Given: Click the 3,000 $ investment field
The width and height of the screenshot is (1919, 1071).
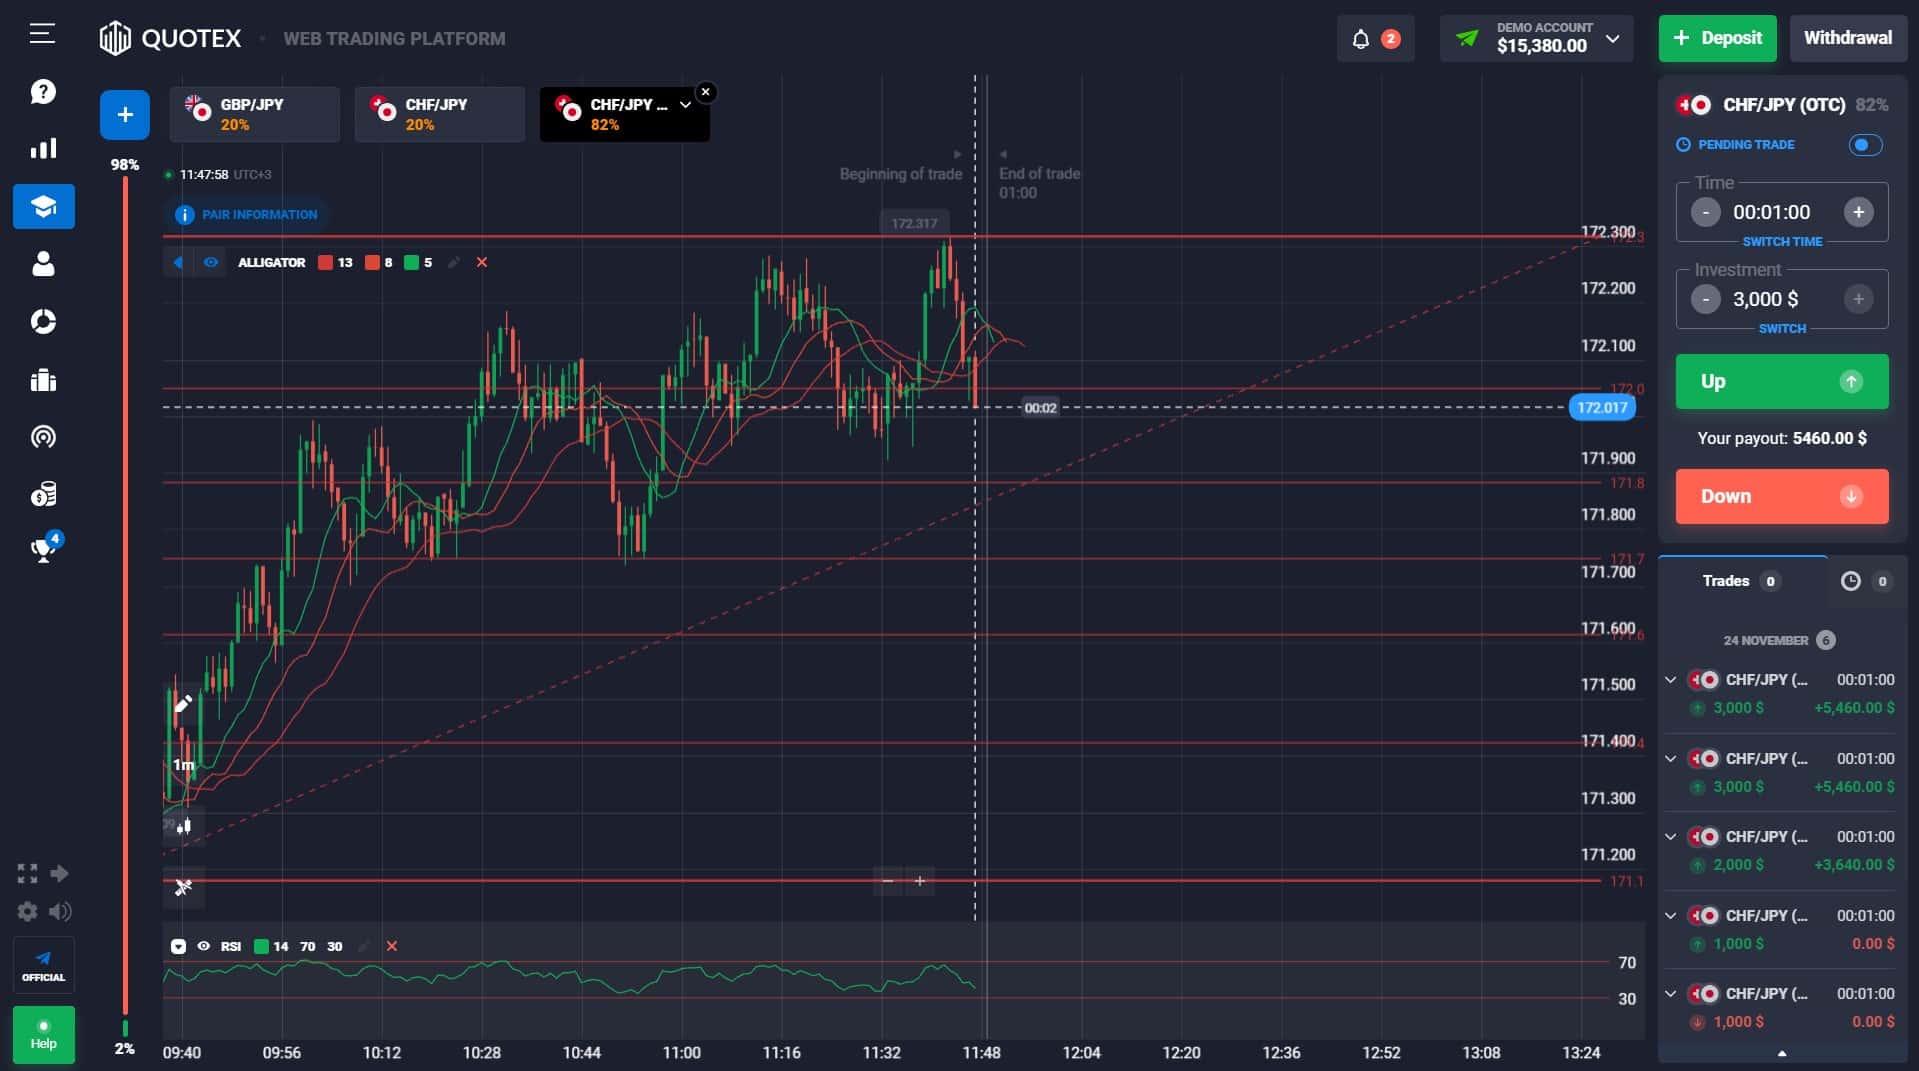Looking at the screenshot, I should point(1765,299).
